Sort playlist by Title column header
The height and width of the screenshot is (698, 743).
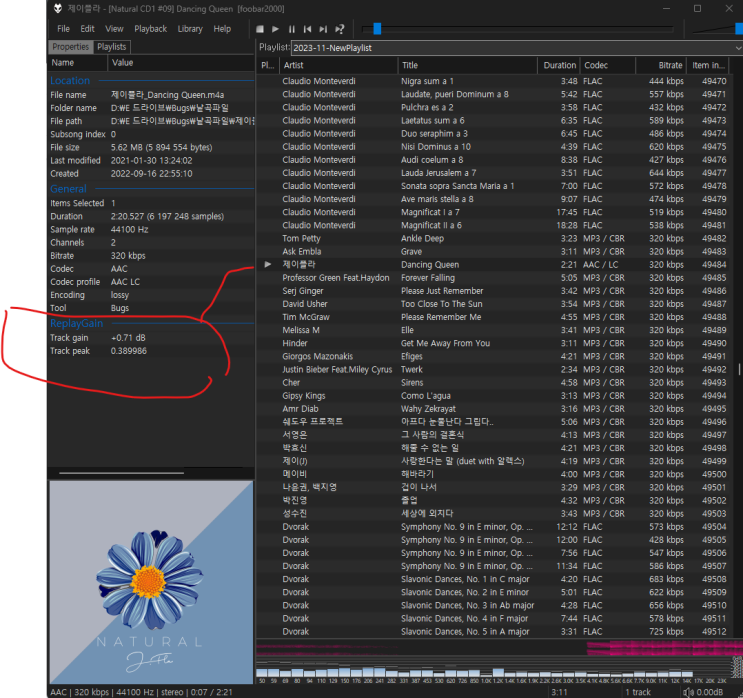pos(467,65)
